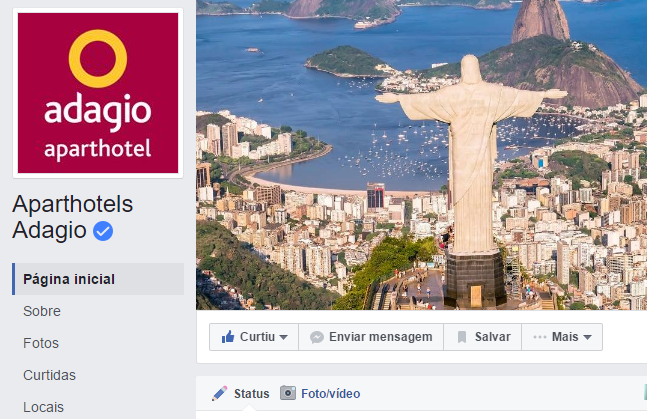The height and width of the screenshot is (419, 647).
Task: Open the Rio de Janeiro cover photo
Action: tap(421, 155)
